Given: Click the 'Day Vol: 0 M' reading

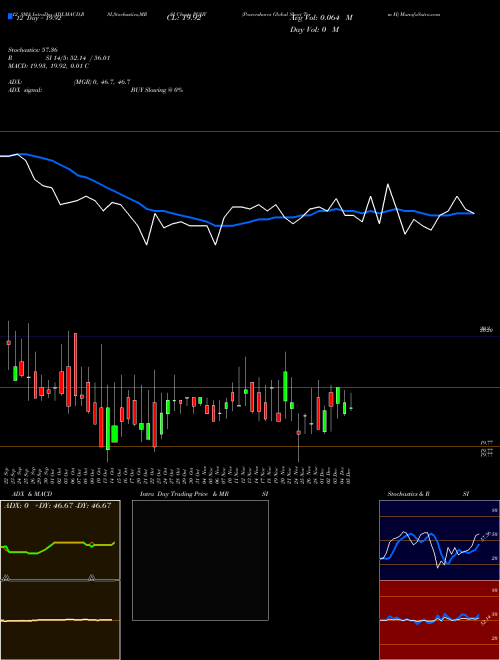Looking at the screenshot, I should point(314,30).
